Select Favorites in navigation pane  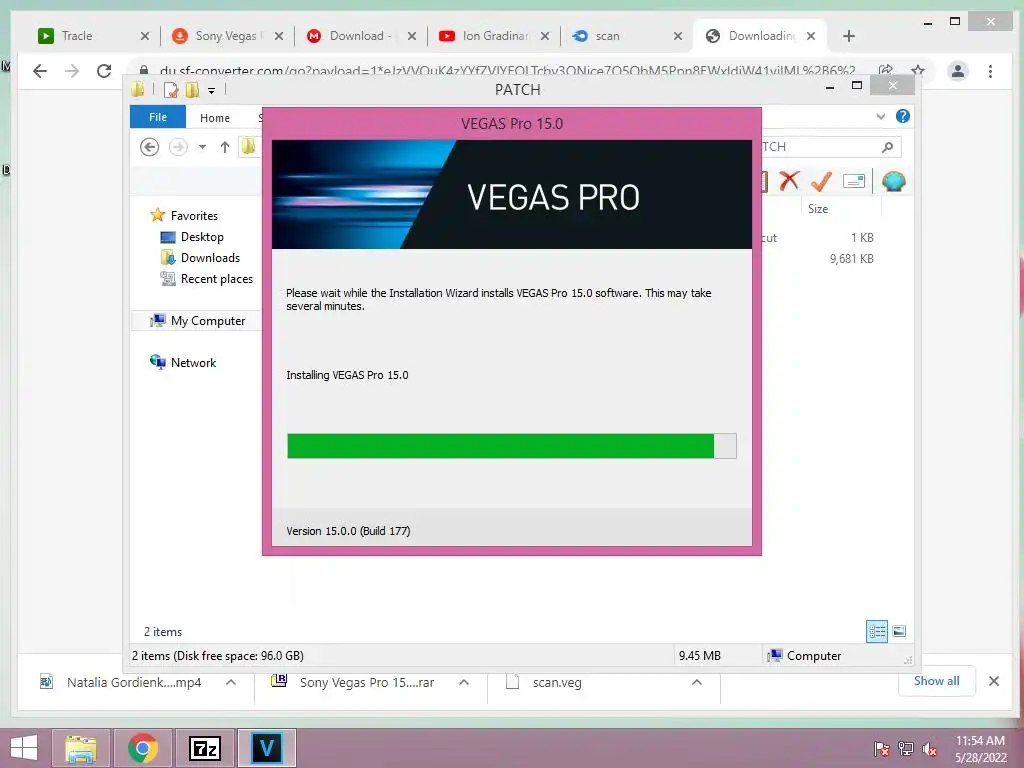click(194, 216)
